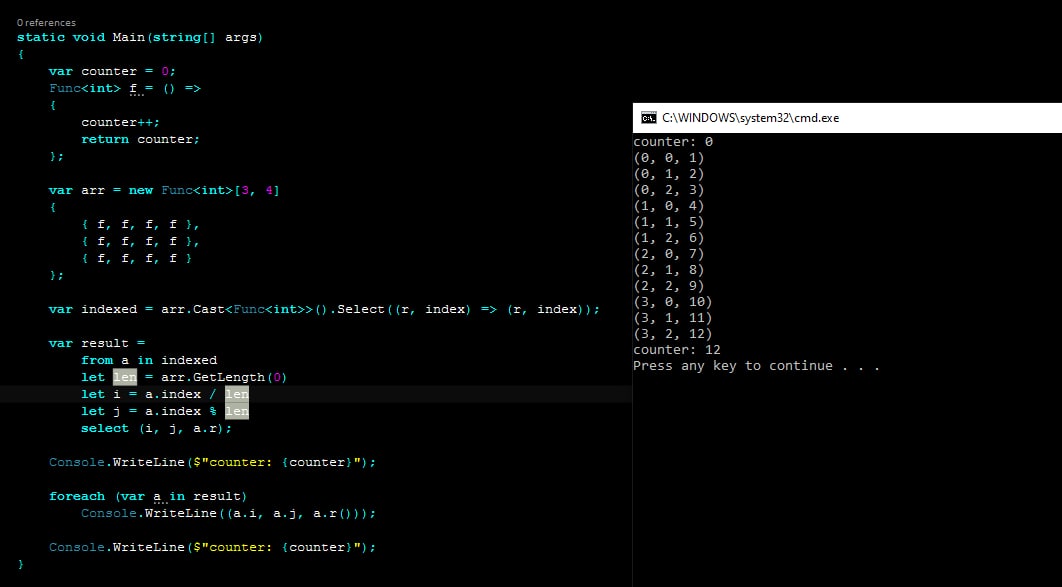This screenshot has width=1062, height=587.
Task: Click the cmd.exe window icon
Action: [648, 118]
